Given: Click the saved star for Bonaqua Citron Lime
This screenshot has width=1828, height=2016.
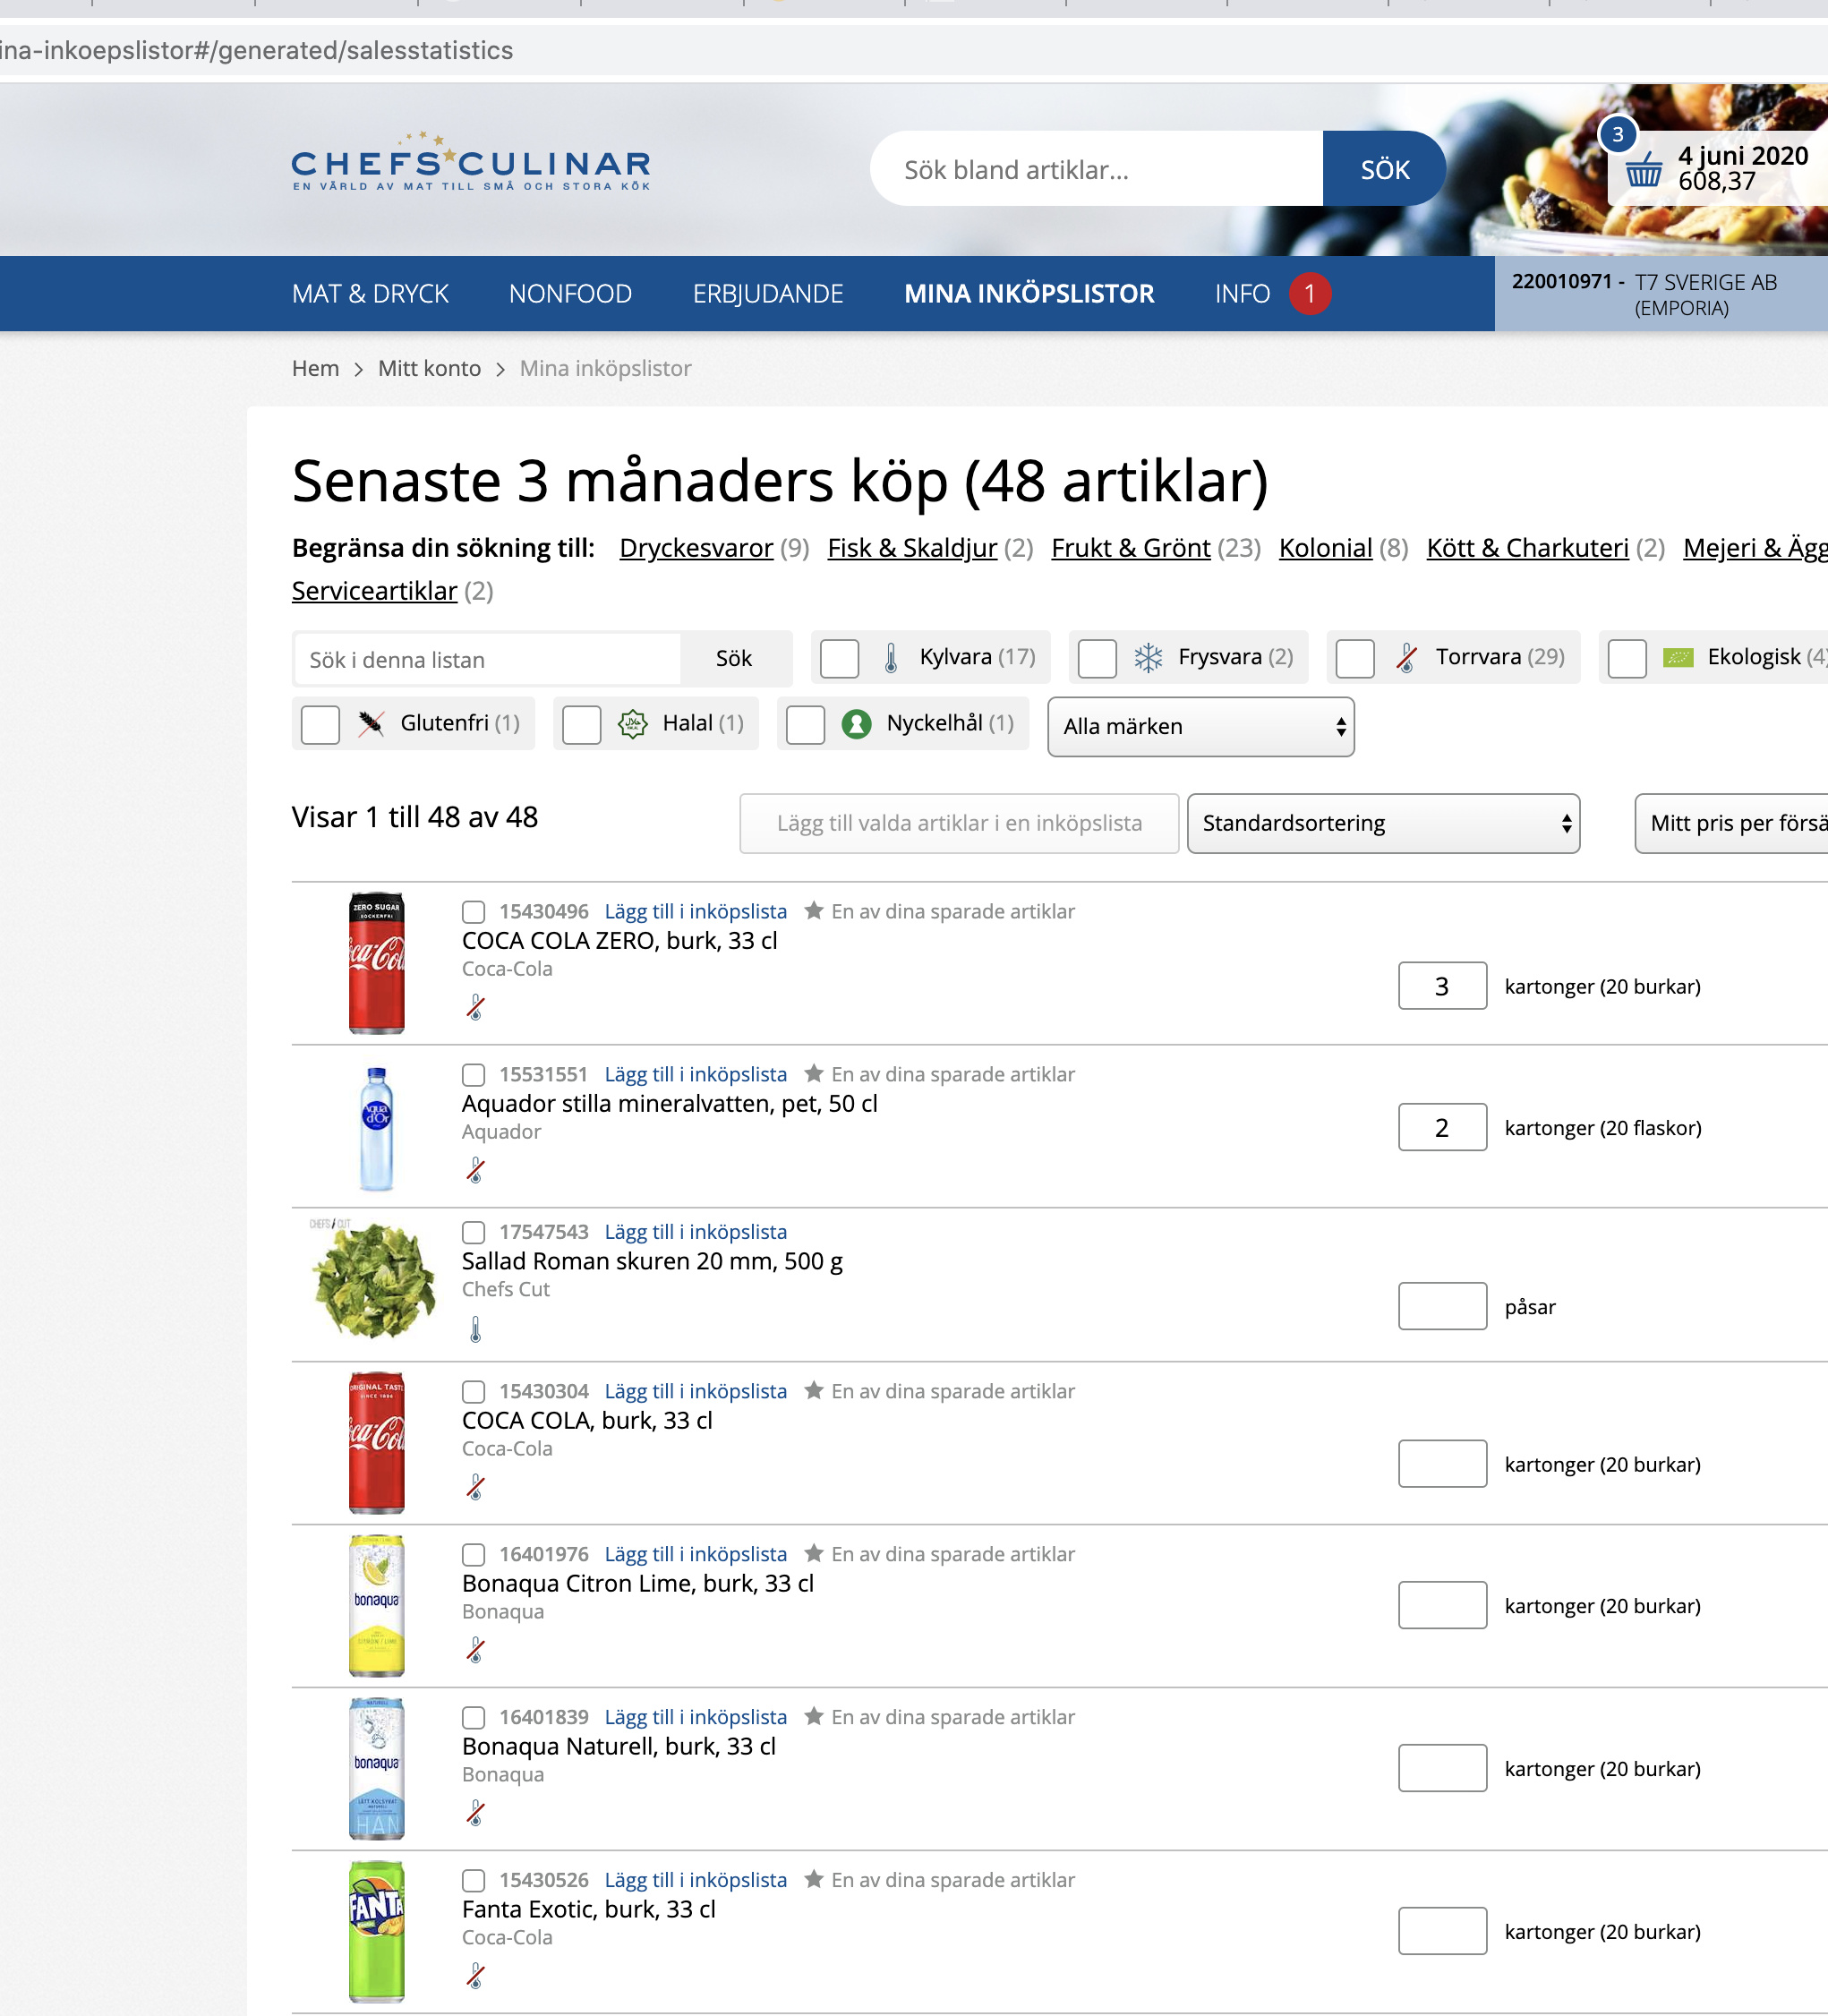Looking at the screenshot, I should pos(814,1553).
